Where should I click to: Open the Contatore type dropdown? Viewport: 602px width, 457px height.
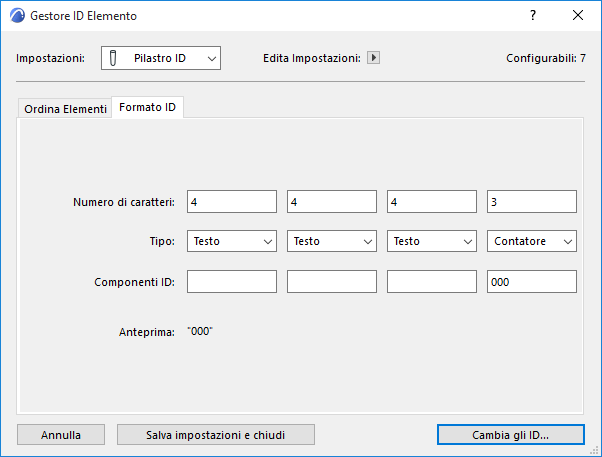click(531, 241)
